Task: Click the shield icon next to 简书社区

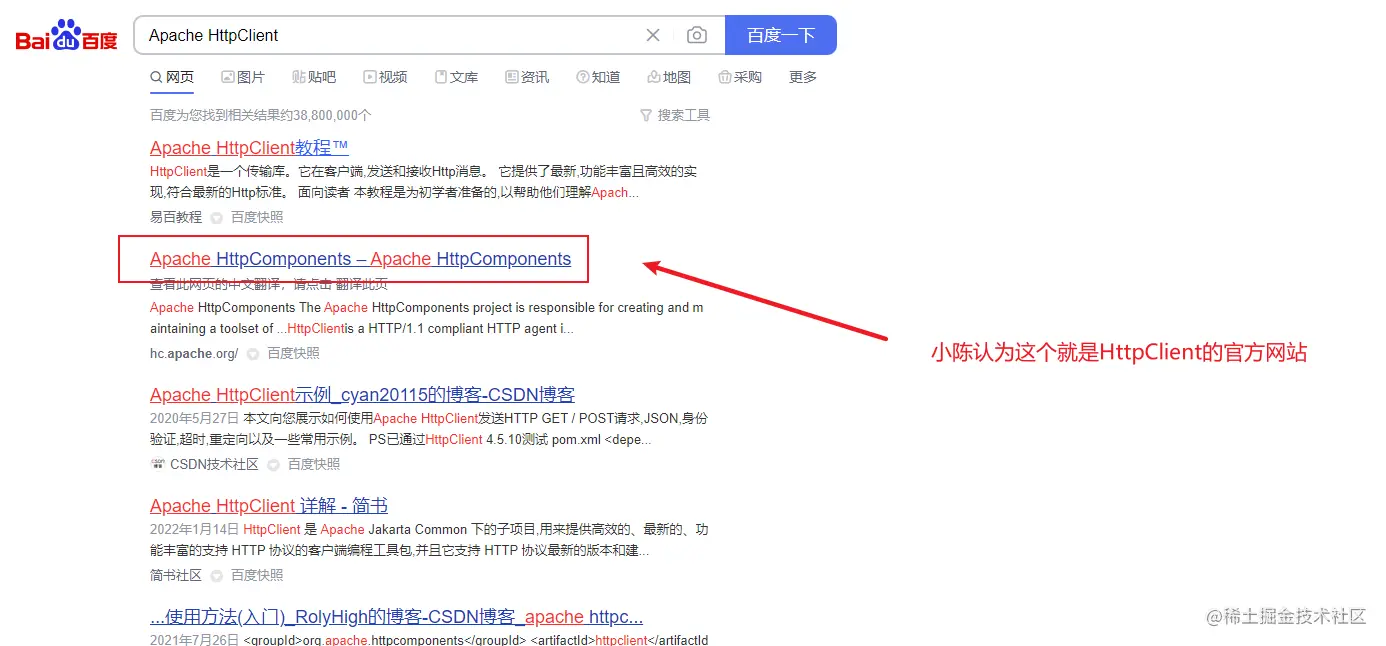Action: [x=217, y=576]
